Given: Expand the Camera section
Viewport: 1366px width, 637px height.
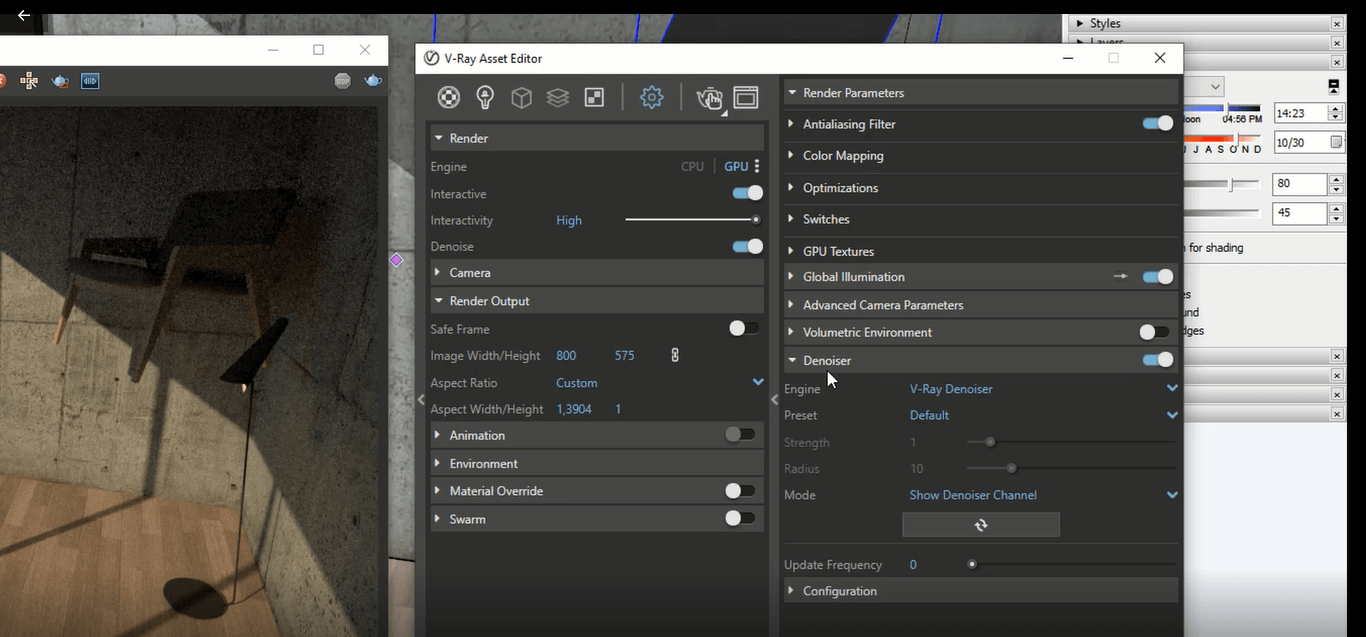Looking at the screenshot, I should (470, 272).
